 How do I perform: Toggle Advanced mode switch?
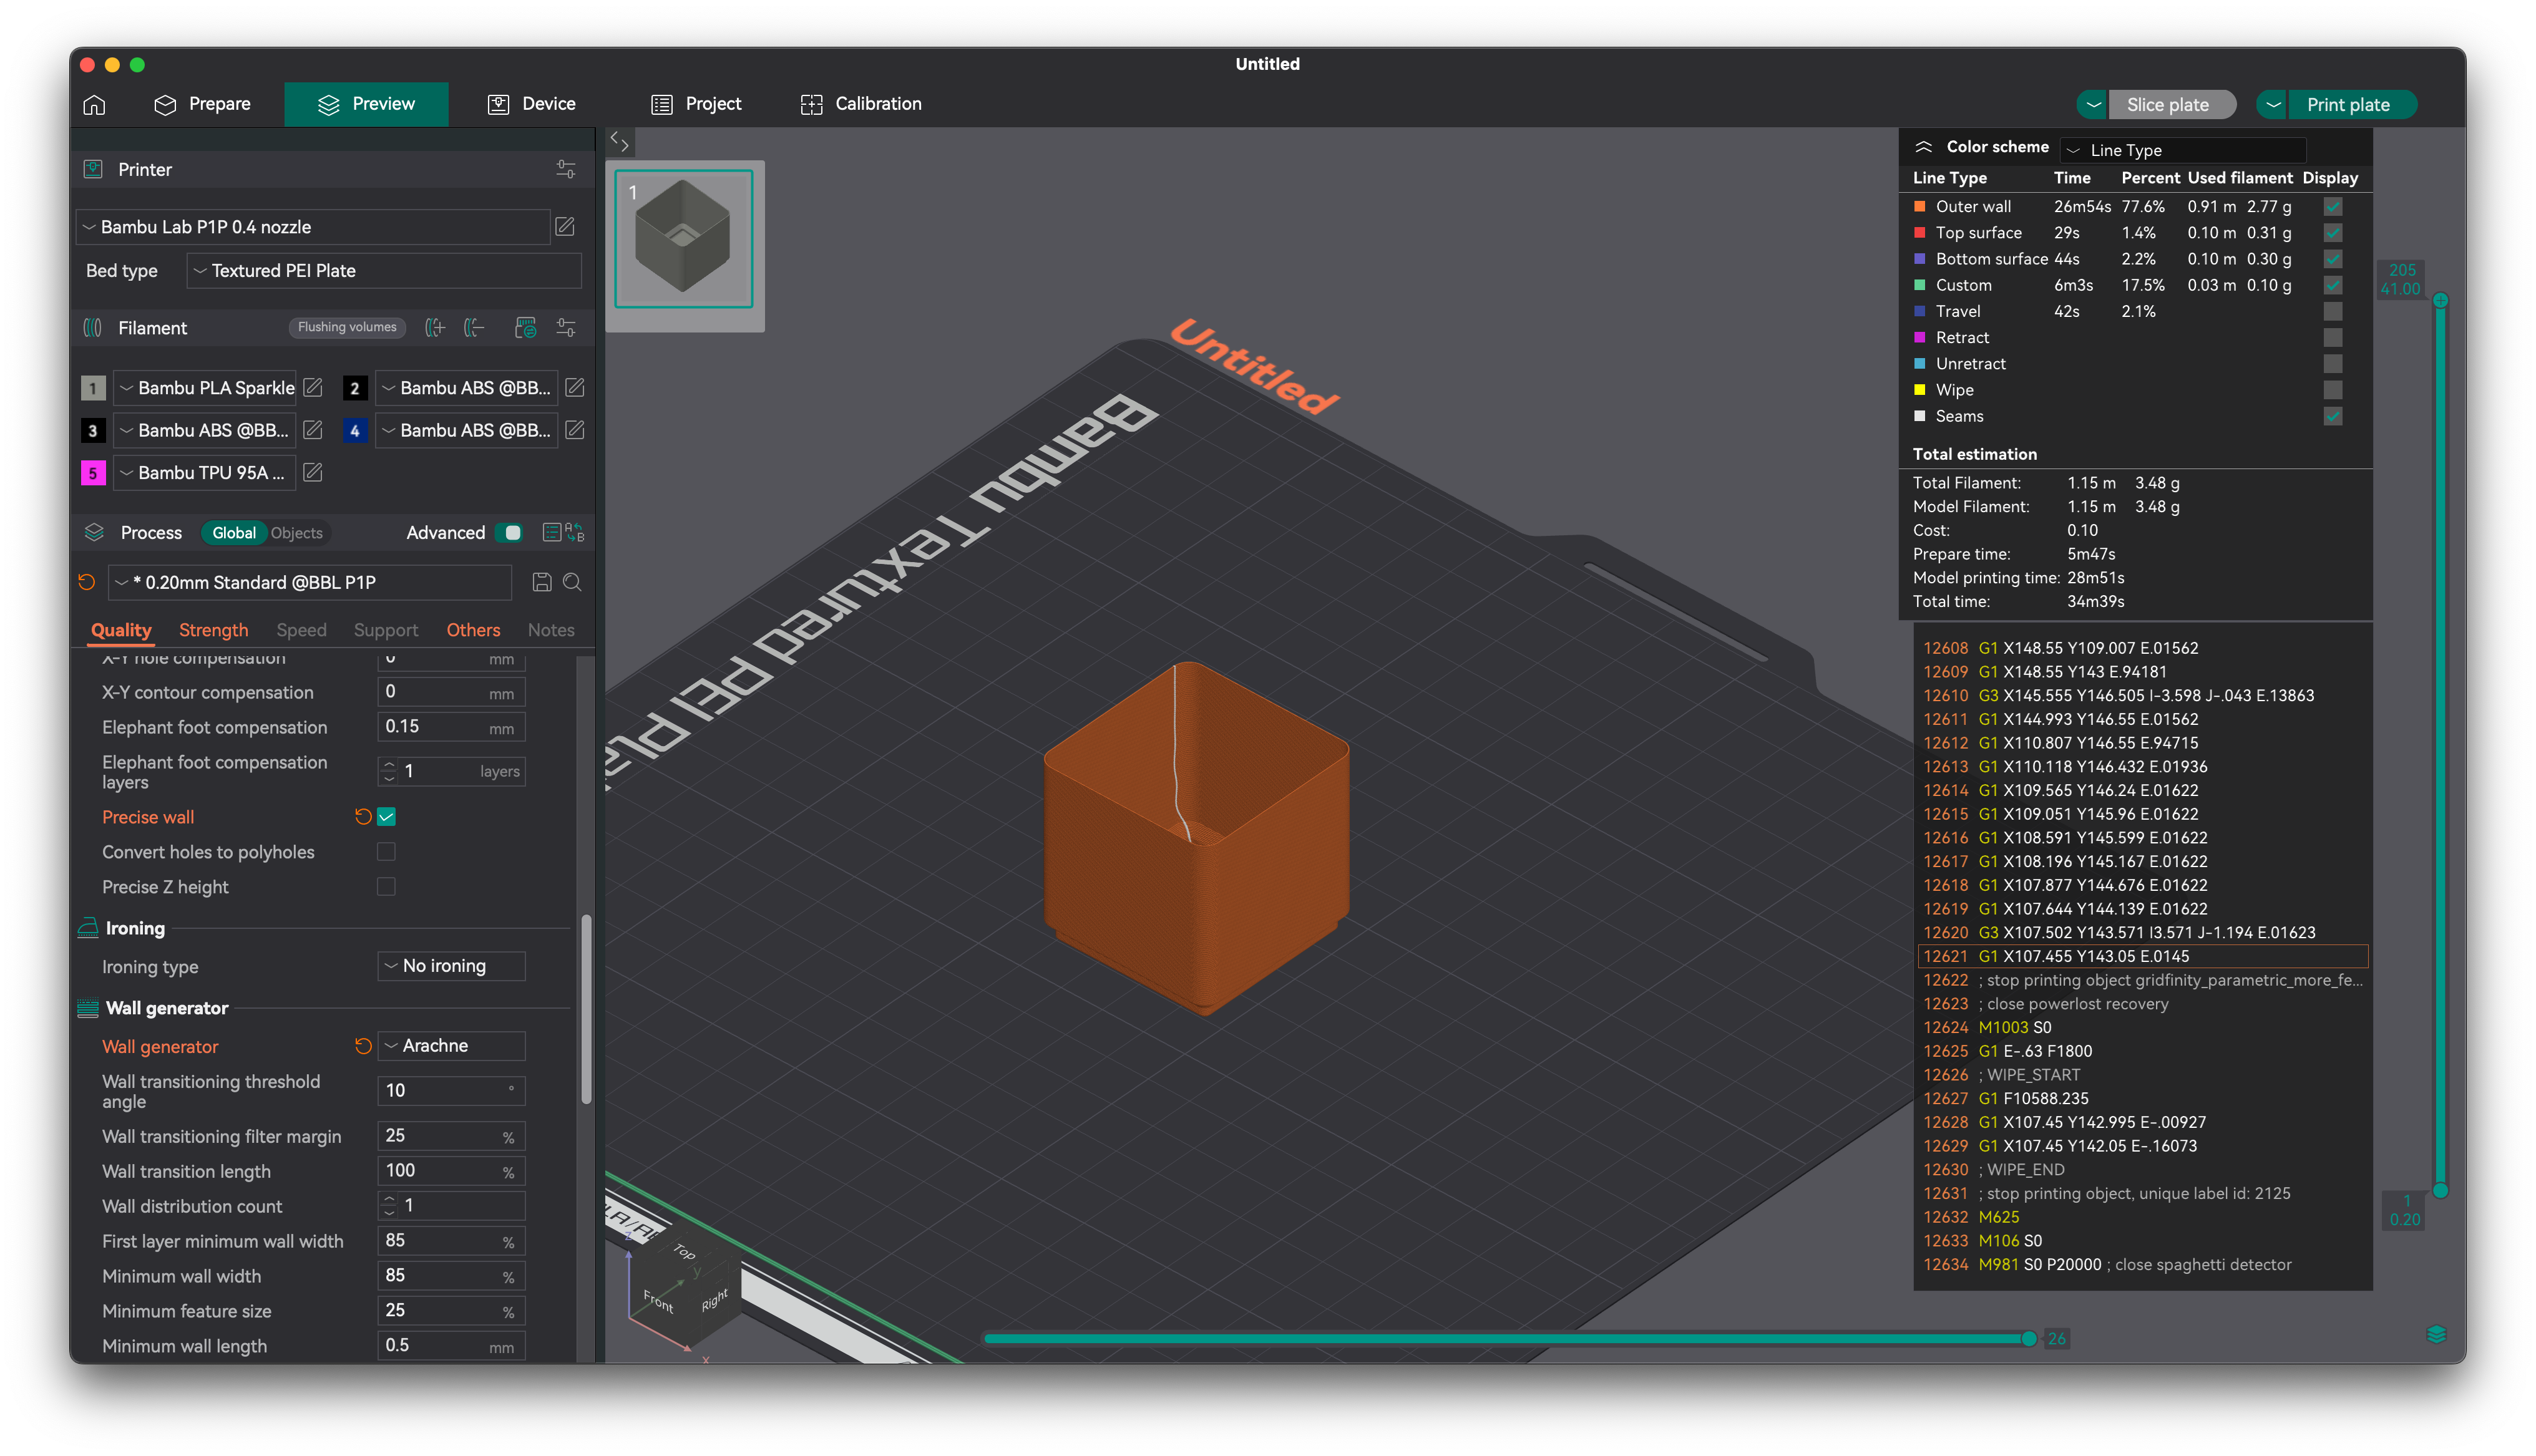tap(510, 533)
